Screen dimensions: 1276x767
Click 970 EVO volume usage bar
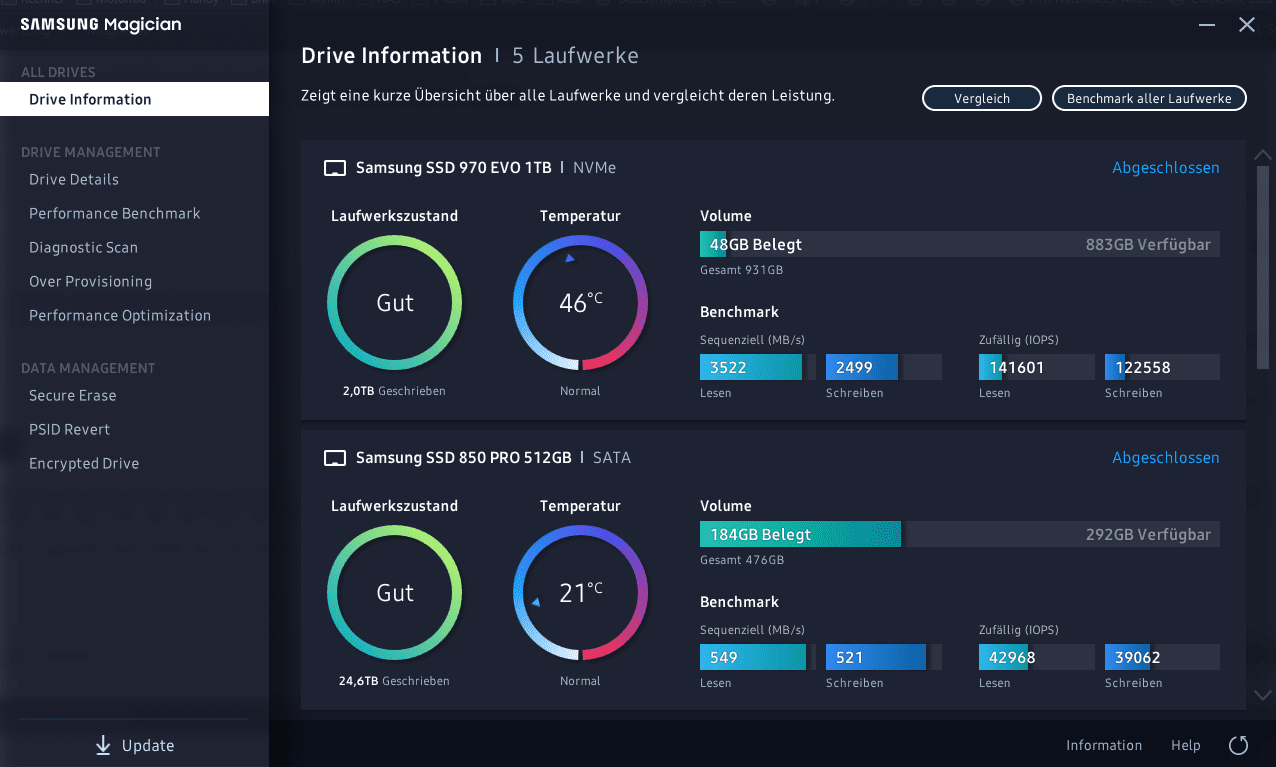[x=960, y=244]
